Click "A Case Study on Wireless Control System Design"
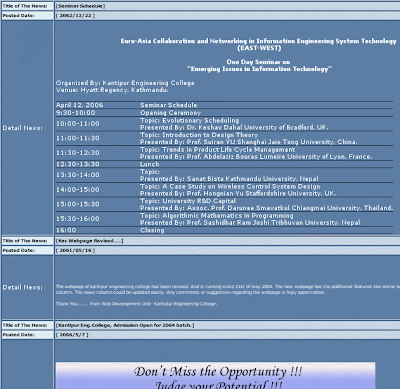This screenshot has width=400, height=389. tap(241, 186)
